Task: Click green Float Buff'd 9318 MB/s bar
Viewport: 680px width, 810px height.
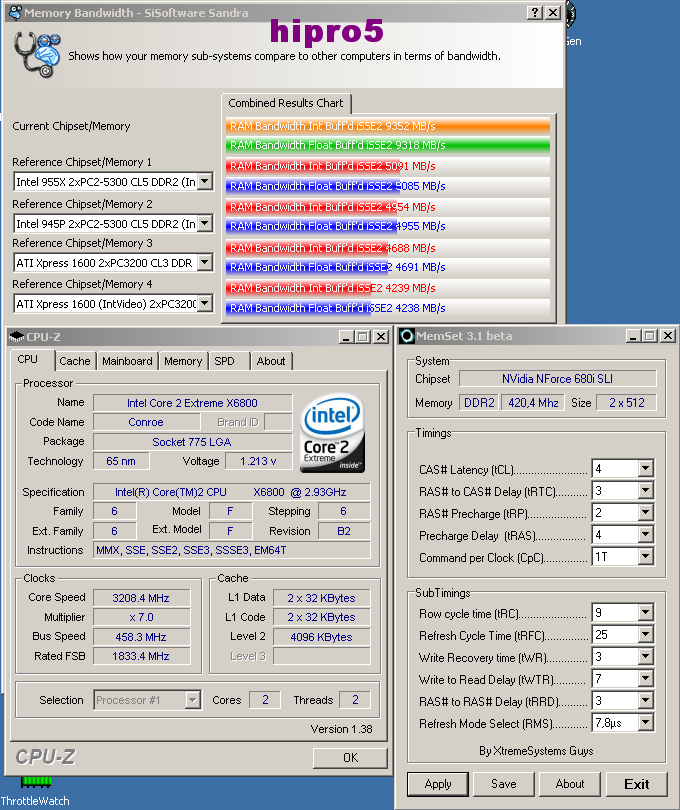Action: click(x=388, y=145)
